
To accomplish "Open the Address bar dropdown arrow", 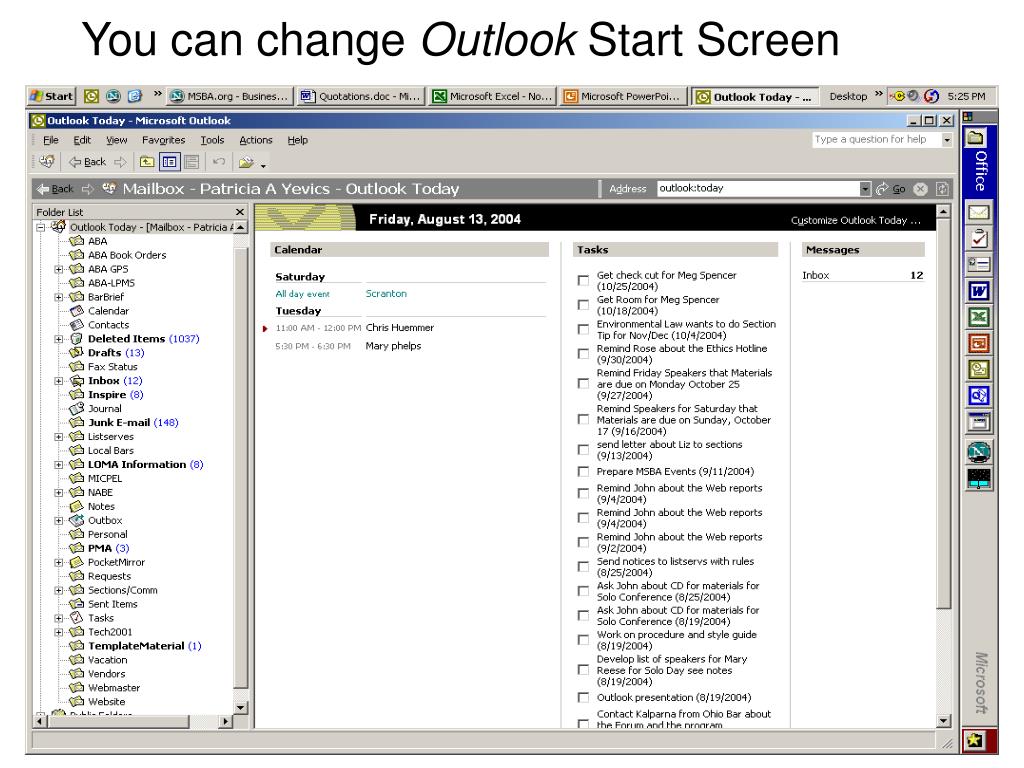I will (865, 189).
